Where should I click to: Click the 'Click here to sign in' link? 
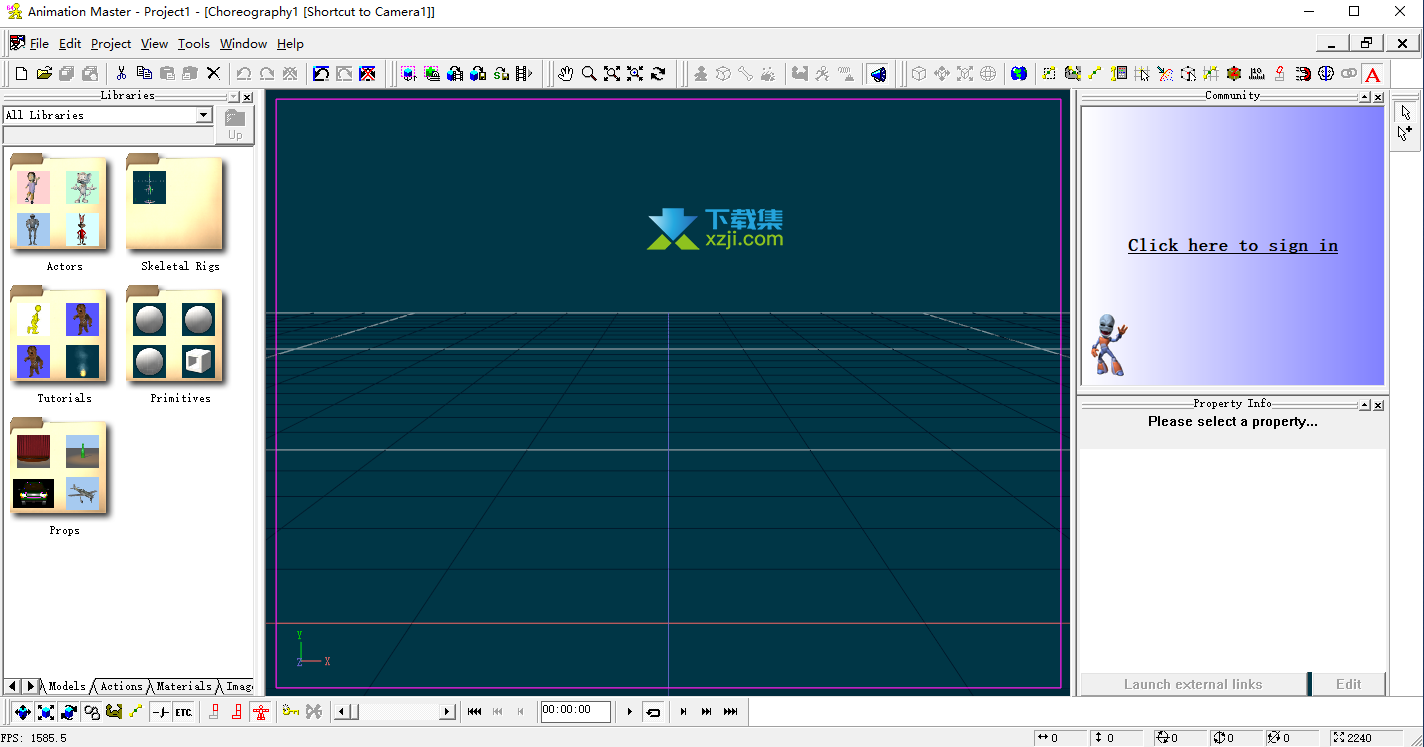[x=1232, y=246]
